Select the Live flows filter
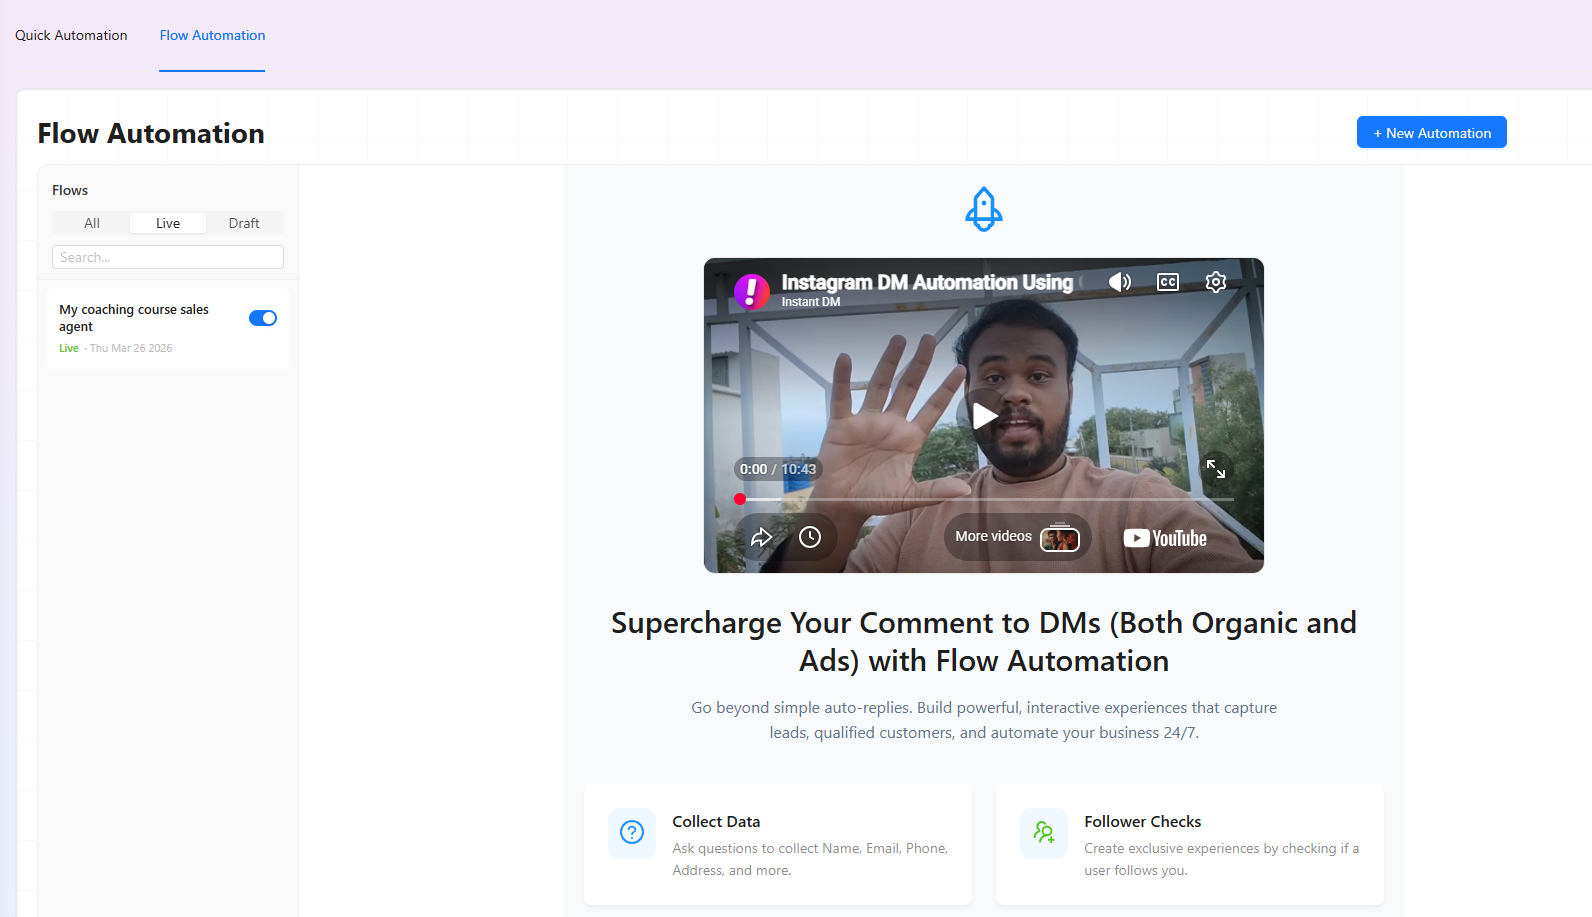The image size is (1592, 917). (x=168, y=223)
